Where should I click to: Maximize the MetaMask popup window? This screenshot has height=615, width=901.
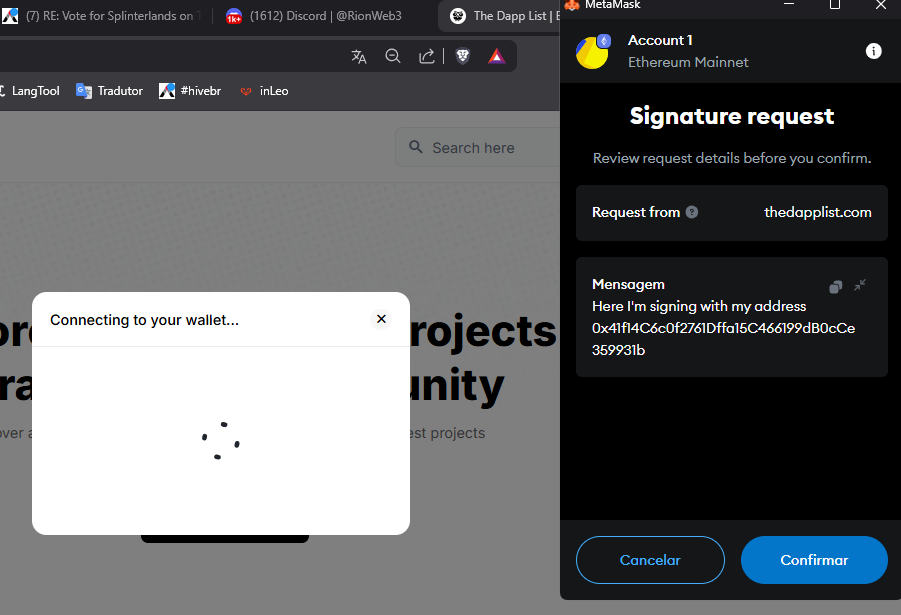click(835, 5)
